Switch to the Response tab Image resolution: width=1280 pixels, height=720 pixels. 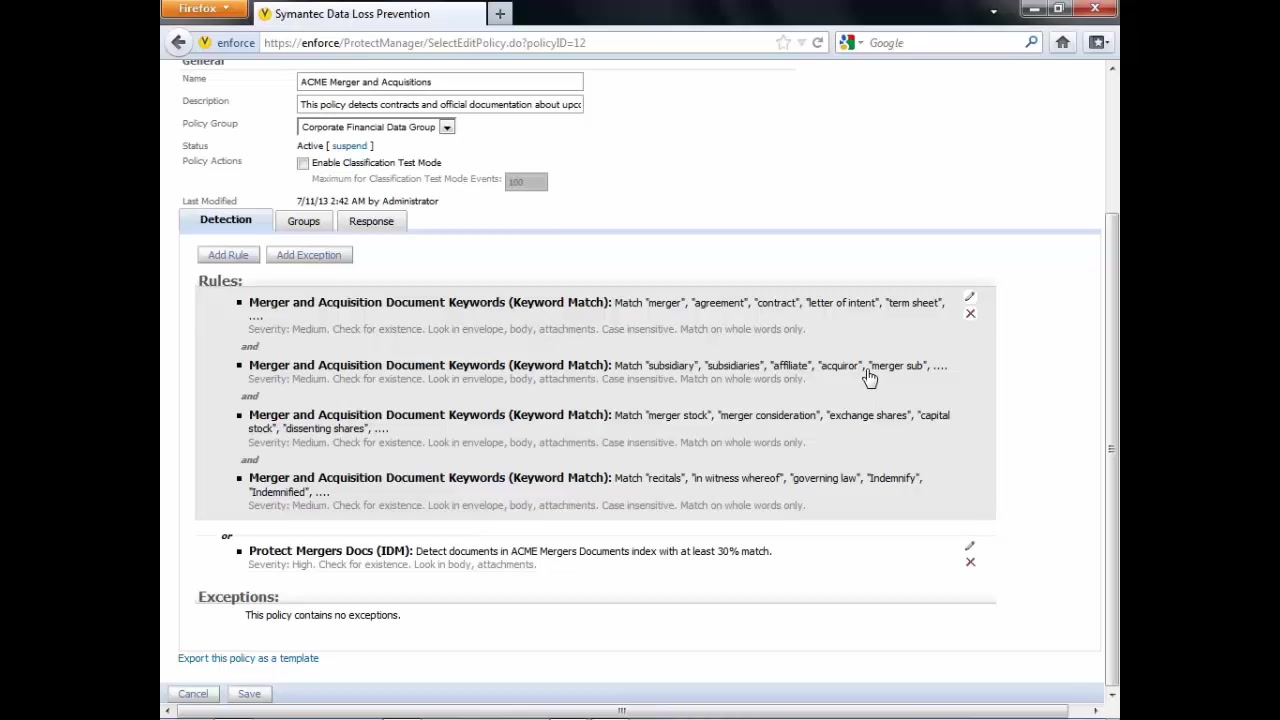(371, 221)
